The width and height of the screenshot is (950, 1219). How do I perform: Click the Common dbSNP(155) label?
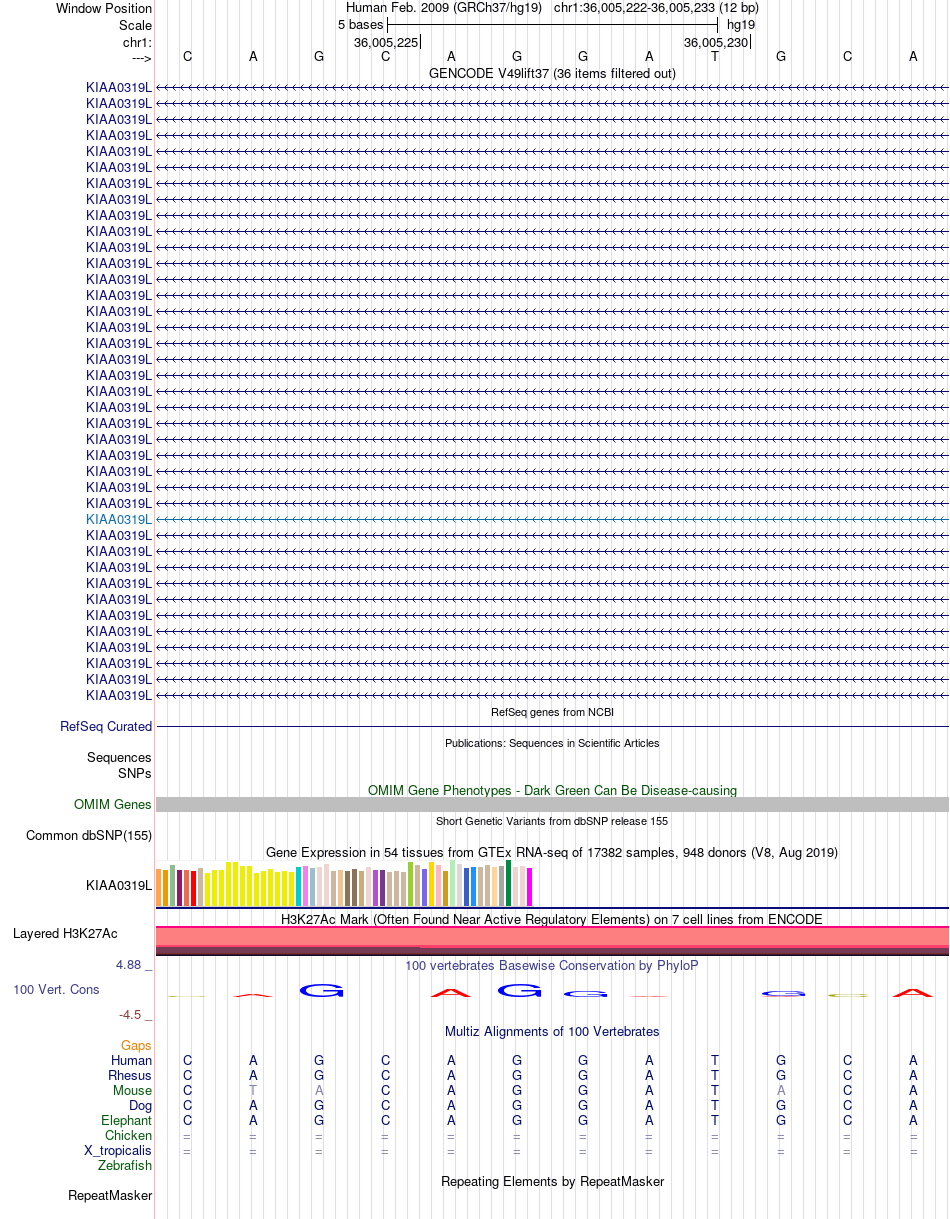click(x=89, y=836)
